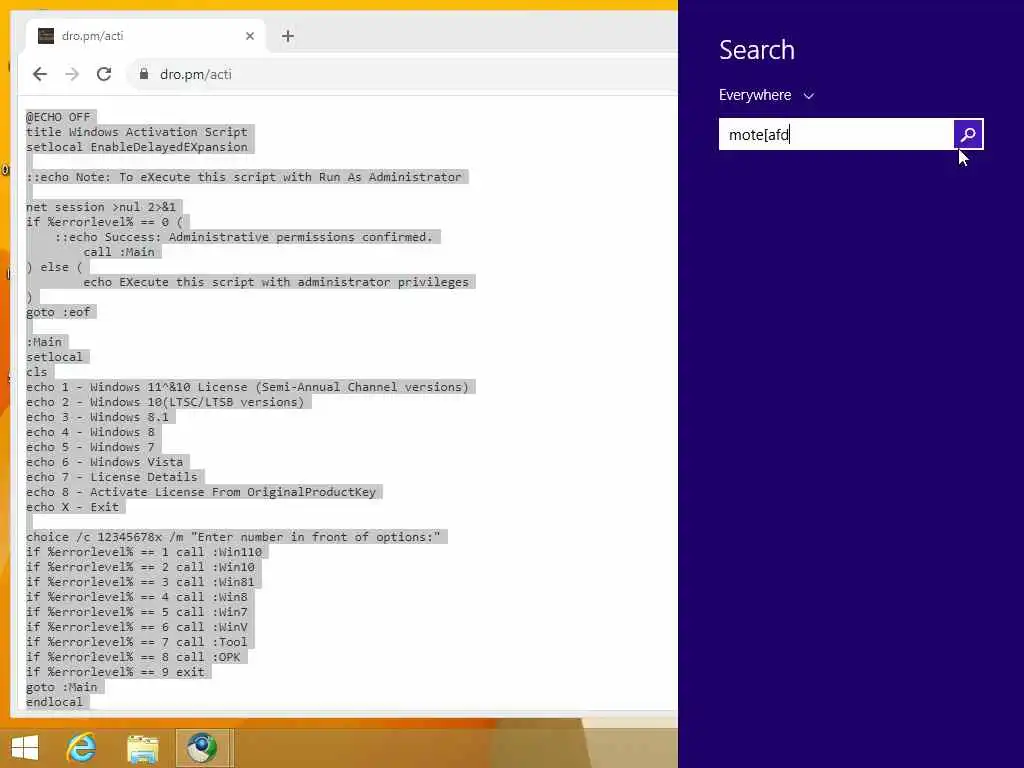Click the ':Main' label line
Screen dimensions: 1024x768
pos(44,342)
